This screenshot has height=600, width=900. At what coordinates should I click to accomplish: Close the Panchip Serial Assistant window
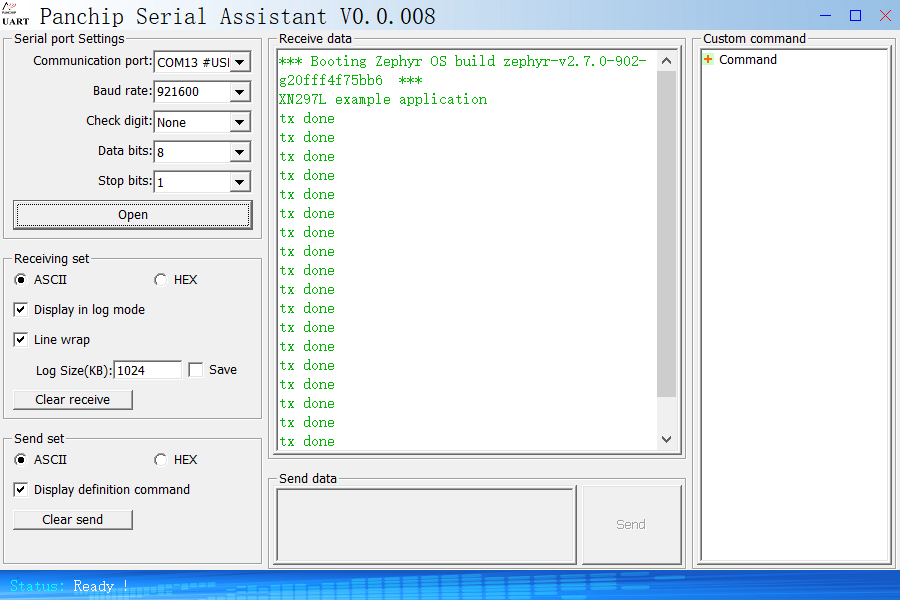click(885, 16)
